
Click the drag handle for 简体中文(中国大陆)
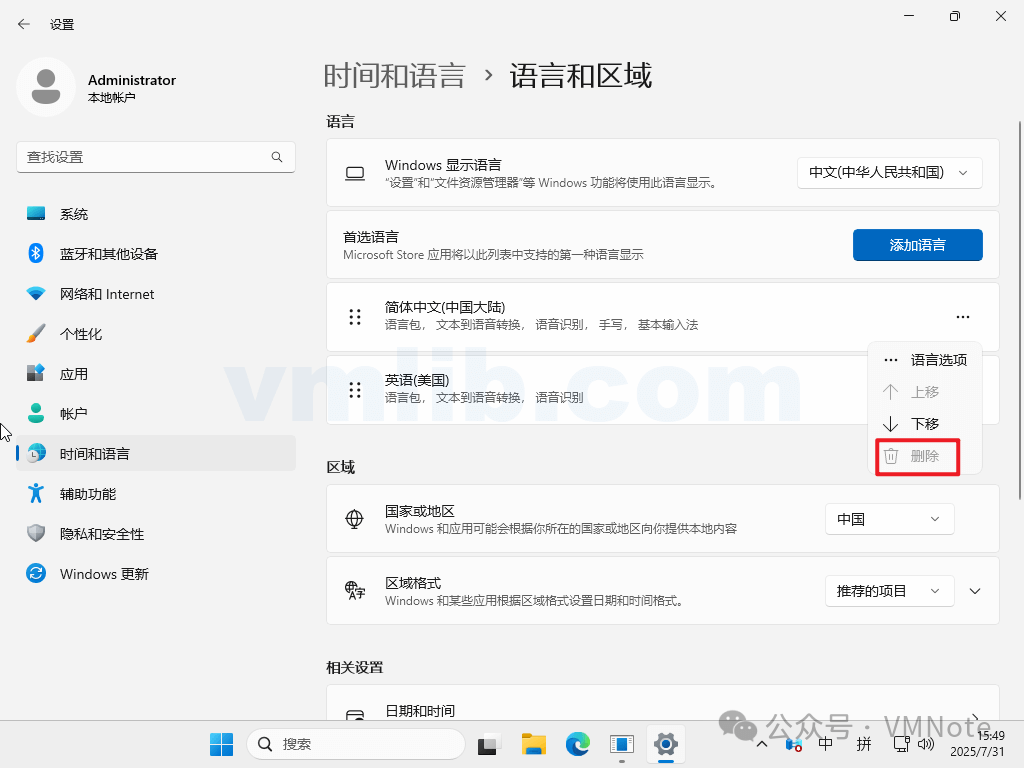click(354, 317)
